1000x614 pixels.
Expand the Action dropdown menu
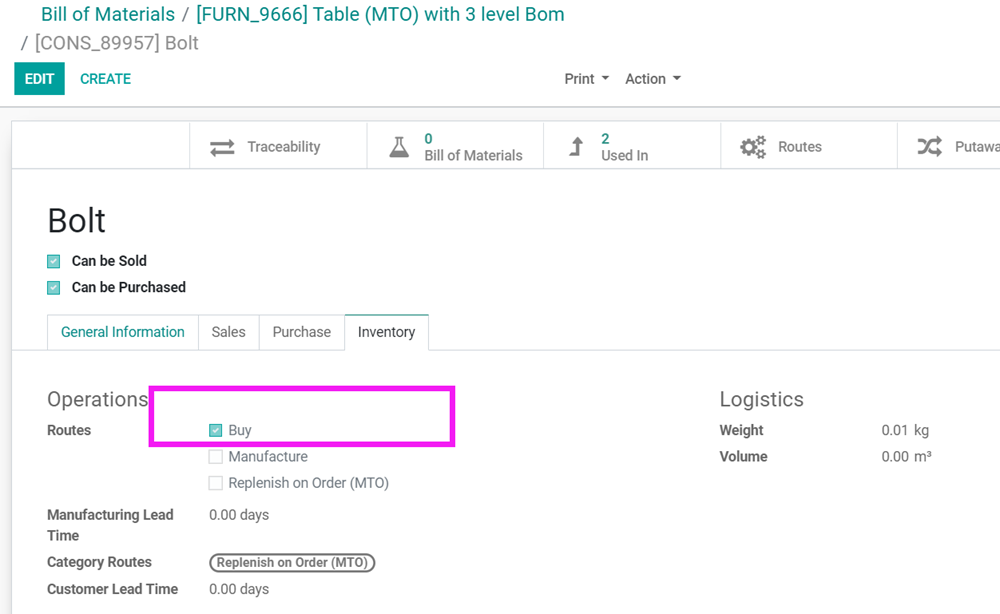(x=652, y=79)
